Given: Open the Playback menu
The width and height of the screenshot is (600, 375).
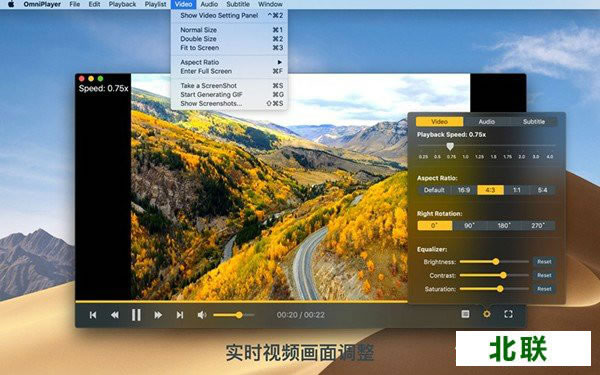Looking at the screenshot, I should pyautogui.click(x=122, y=4).
